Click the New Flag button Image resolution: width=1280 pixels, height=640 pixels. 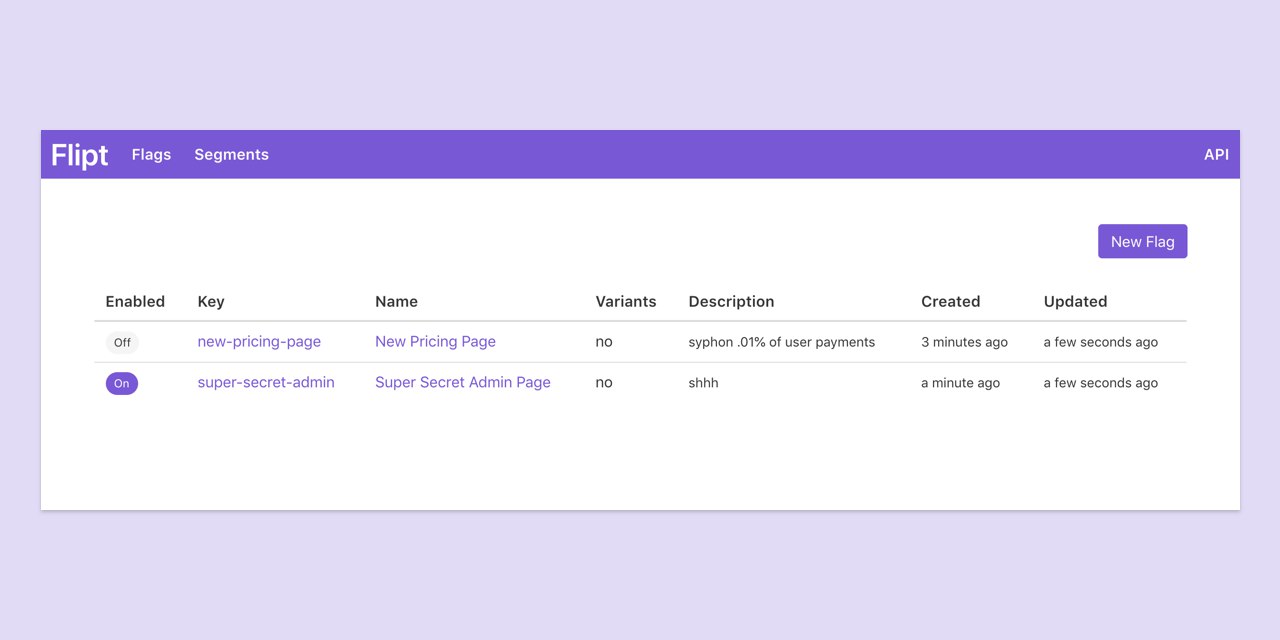(1142, 242)
